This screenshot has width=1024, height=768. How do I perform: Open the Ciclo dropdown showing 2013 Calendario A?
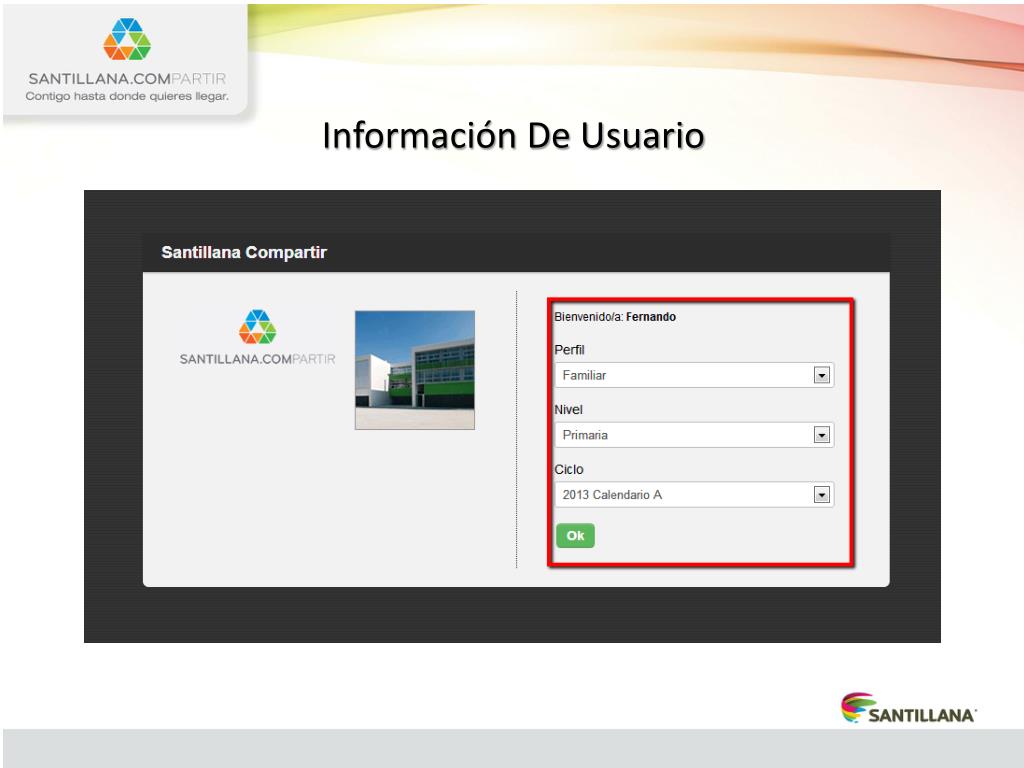694,495
